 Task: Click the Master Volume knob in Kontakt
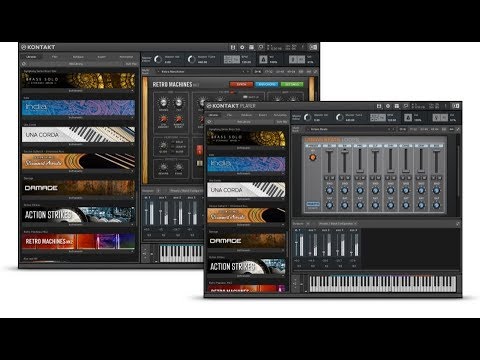pos(158,60)
